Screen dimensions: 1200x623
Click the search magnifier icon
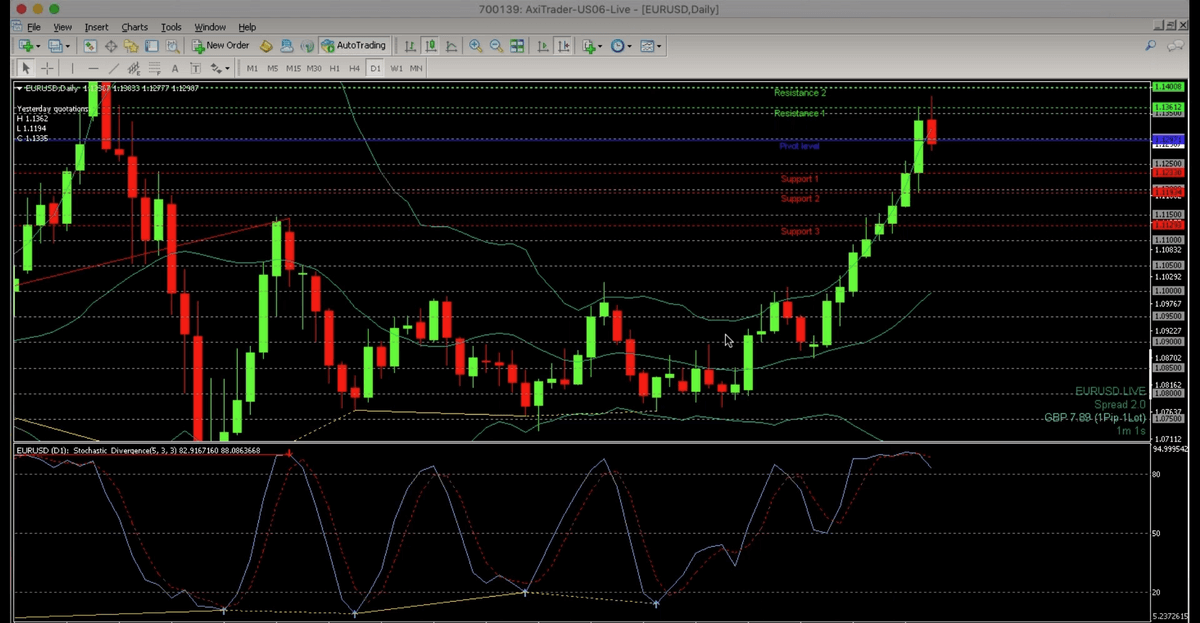1151,46
